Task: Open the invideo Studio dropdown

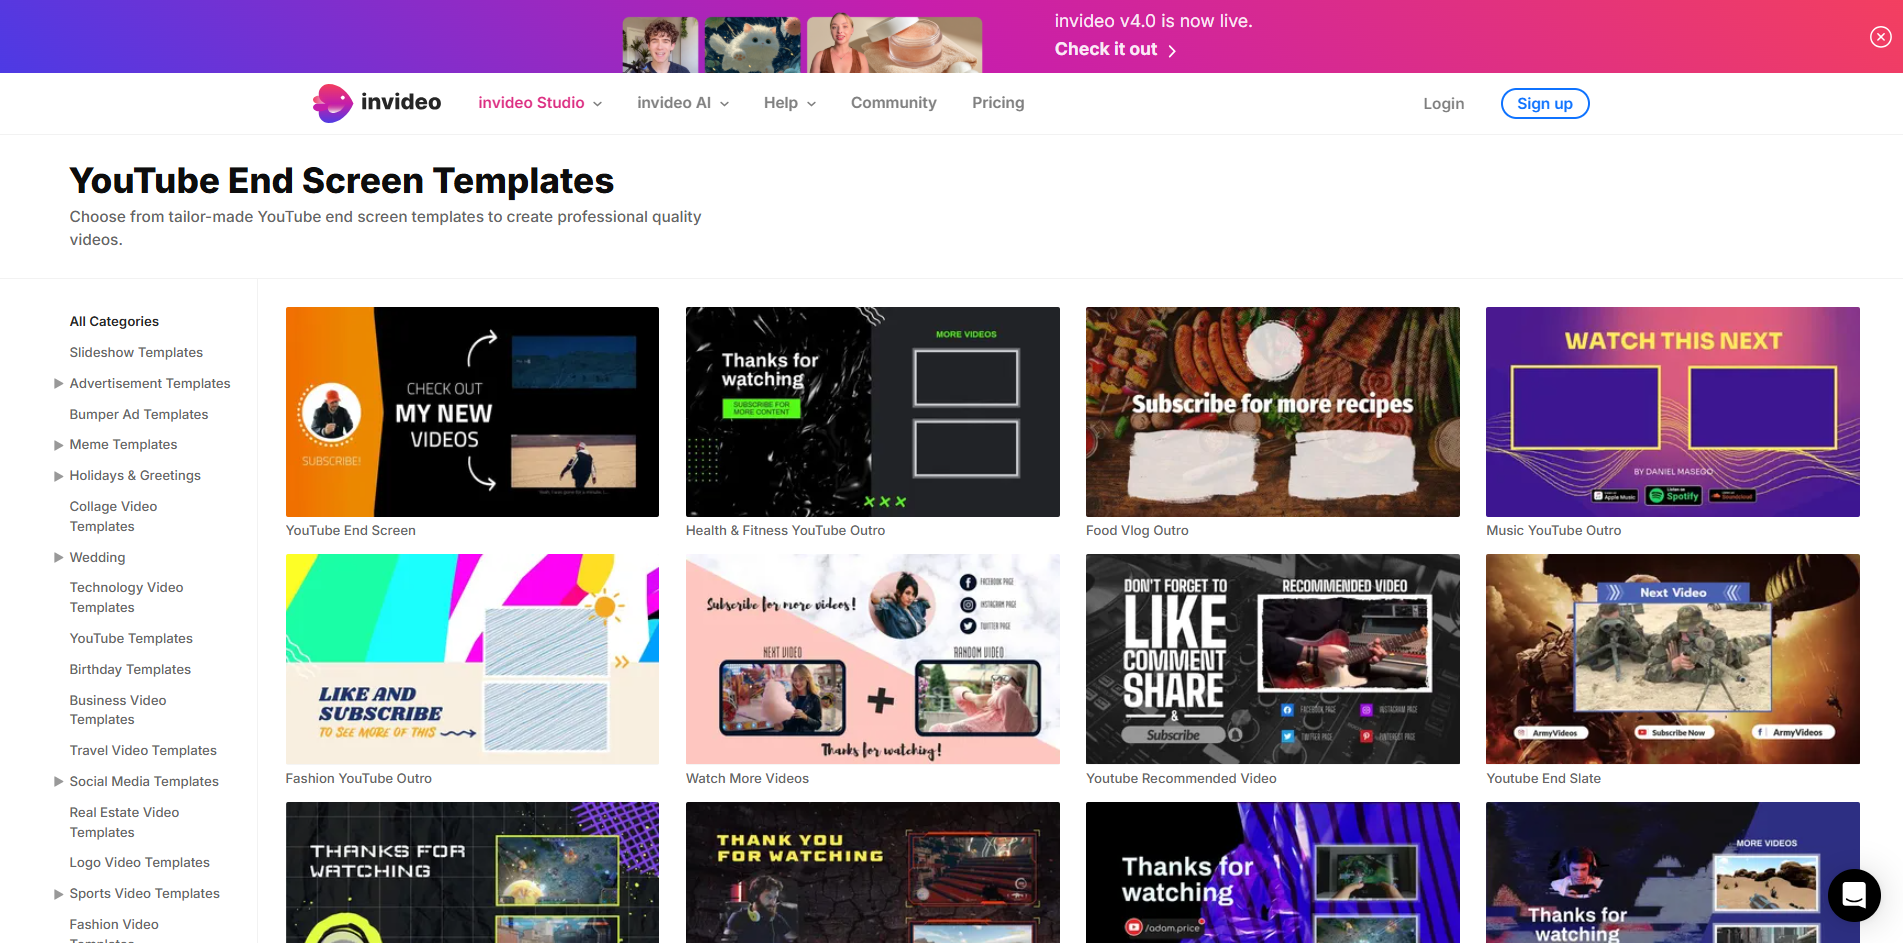Action: click(539, 102)
